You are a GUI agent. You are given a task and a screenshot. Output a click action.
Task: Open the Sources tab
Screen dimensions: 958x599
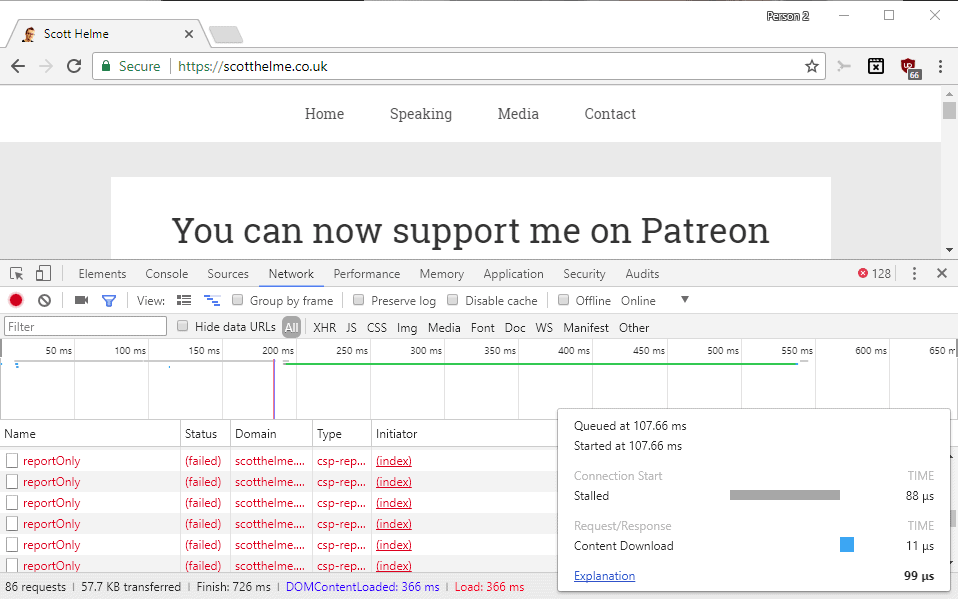pos(228,274)
